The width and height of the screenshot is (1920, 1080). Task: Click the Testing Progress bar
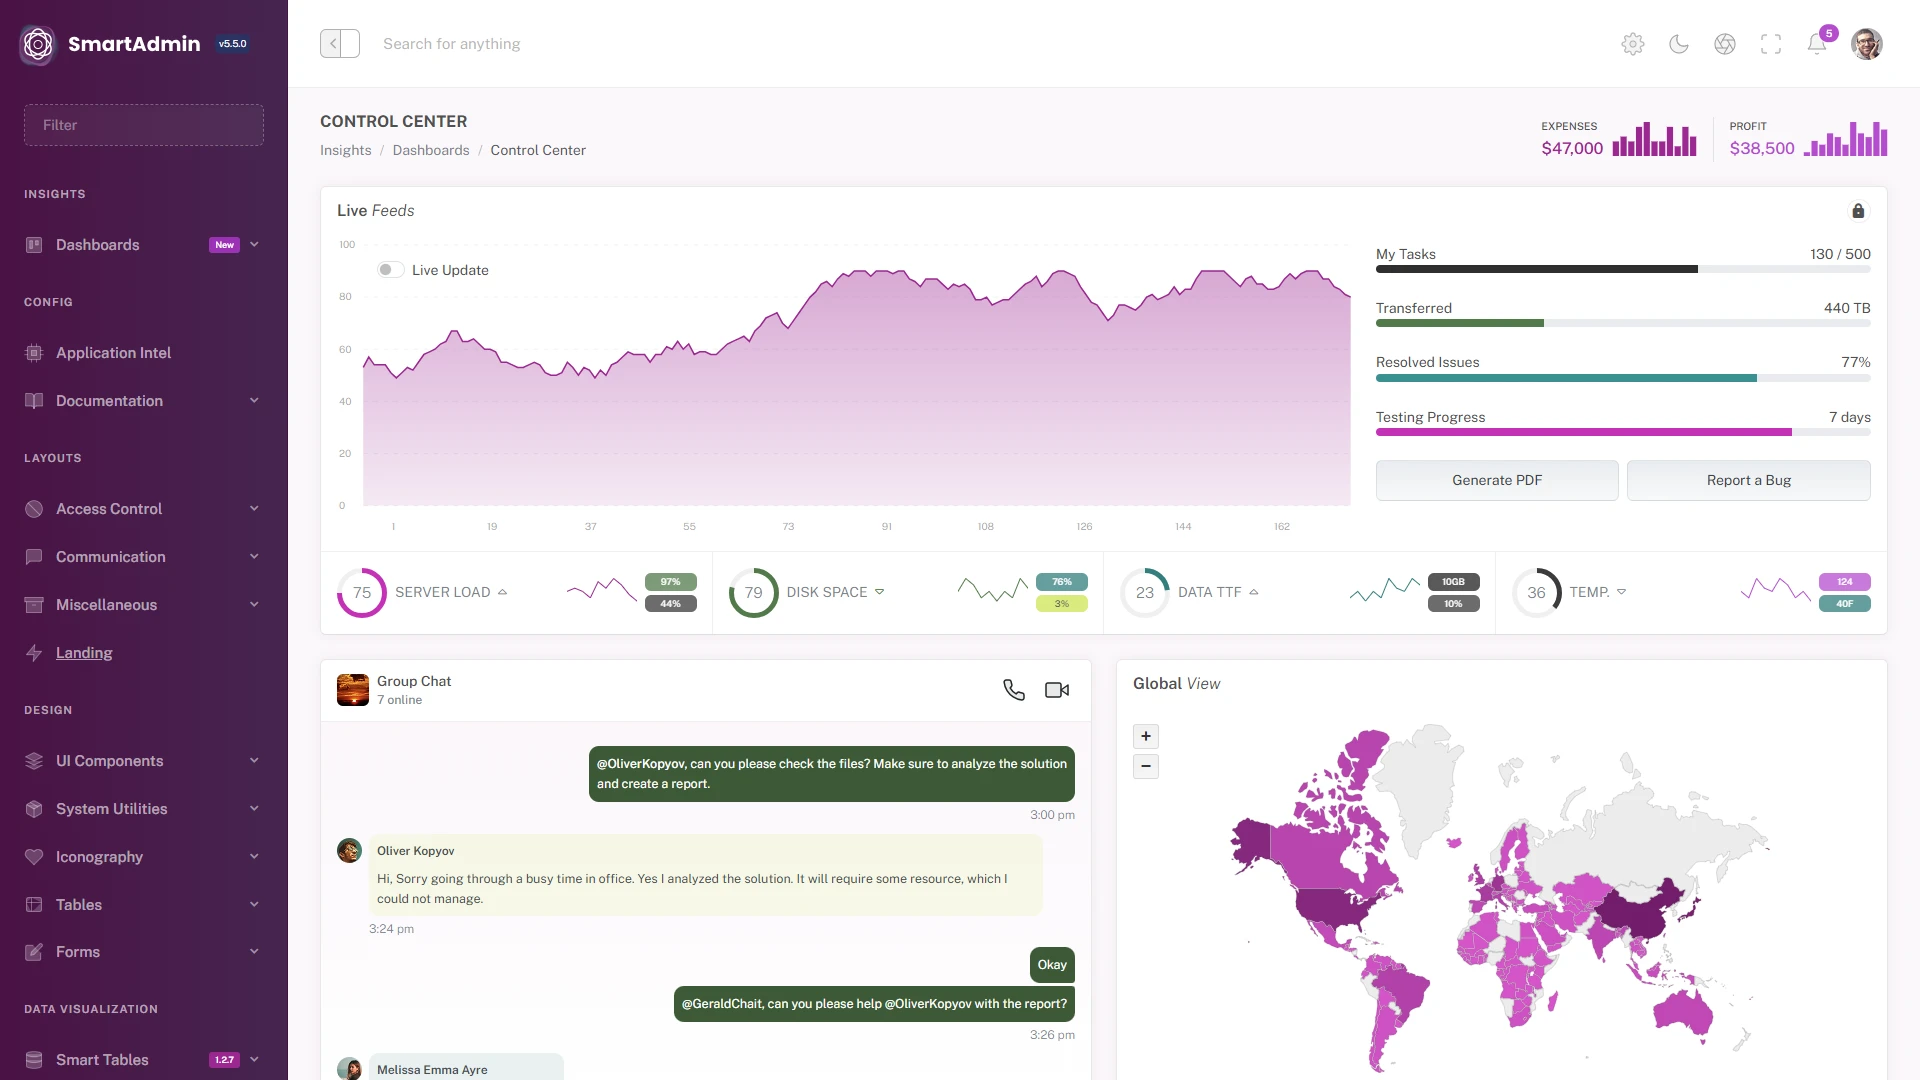(x=1623, y=433)
